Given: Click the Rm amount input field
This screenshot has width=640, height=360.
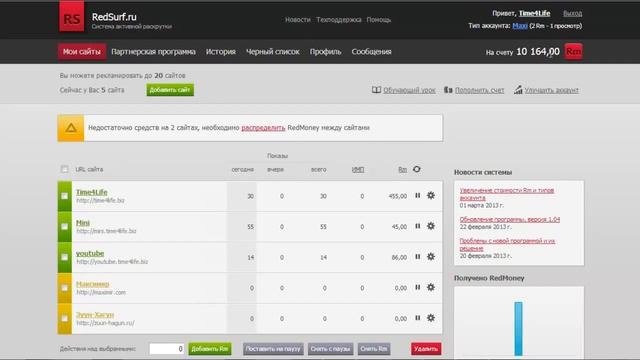Looking at the screenshot, I should tap(167, 349).
